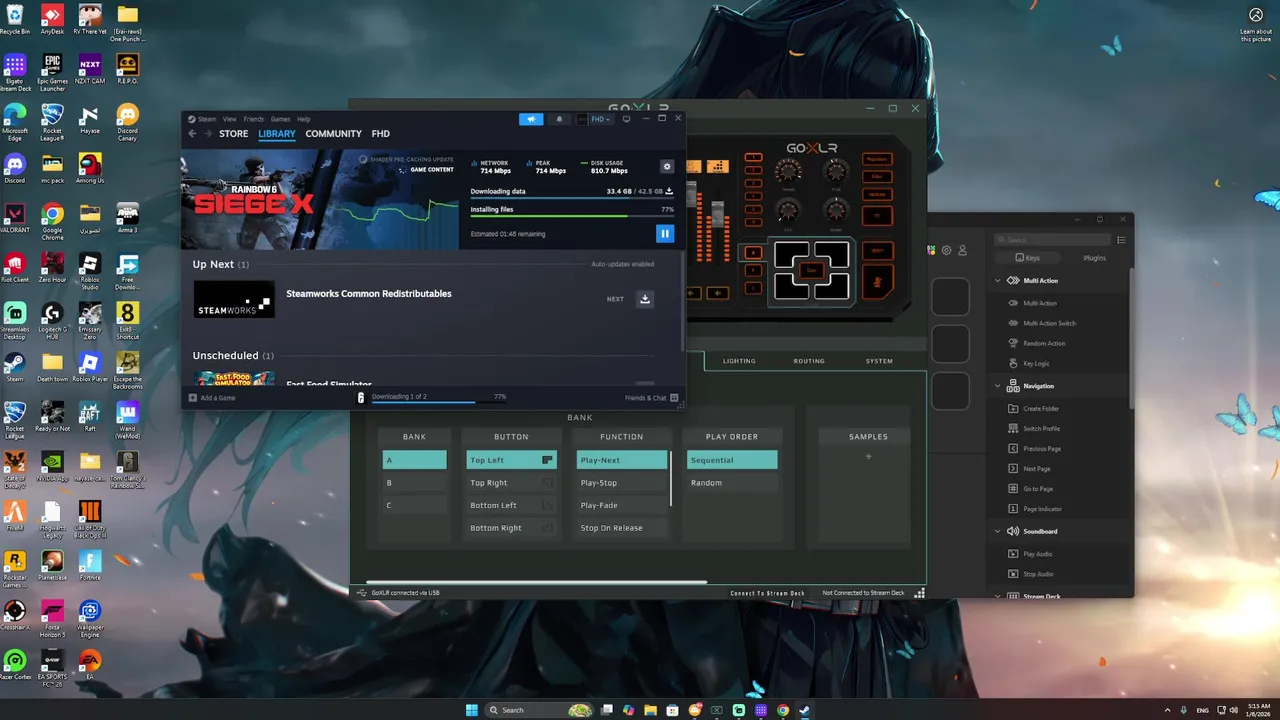Select sampler bank B in GoXLR list
This screenshot has width=1280, height=720.
pos(414,483)
